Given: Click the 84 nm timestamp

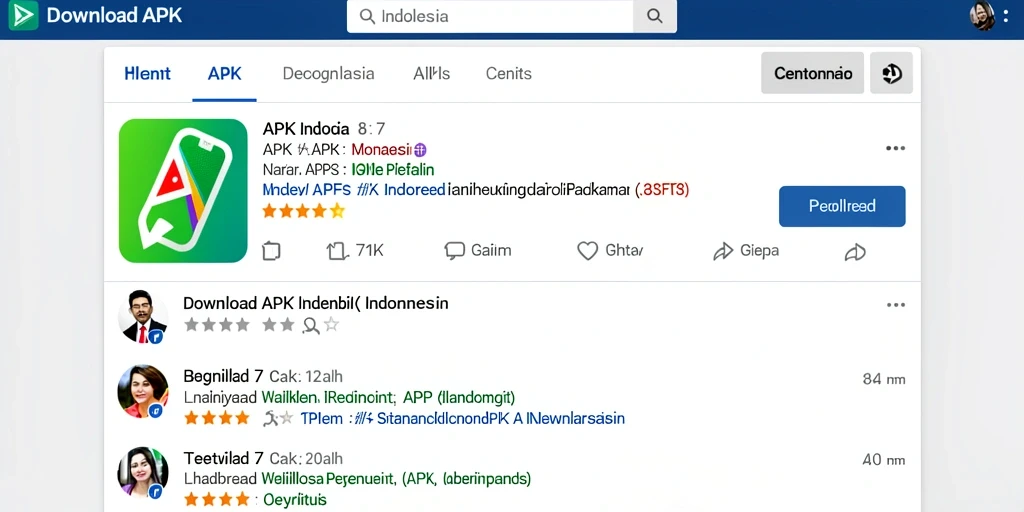Looking at the screenshot, I should (884, 379).
